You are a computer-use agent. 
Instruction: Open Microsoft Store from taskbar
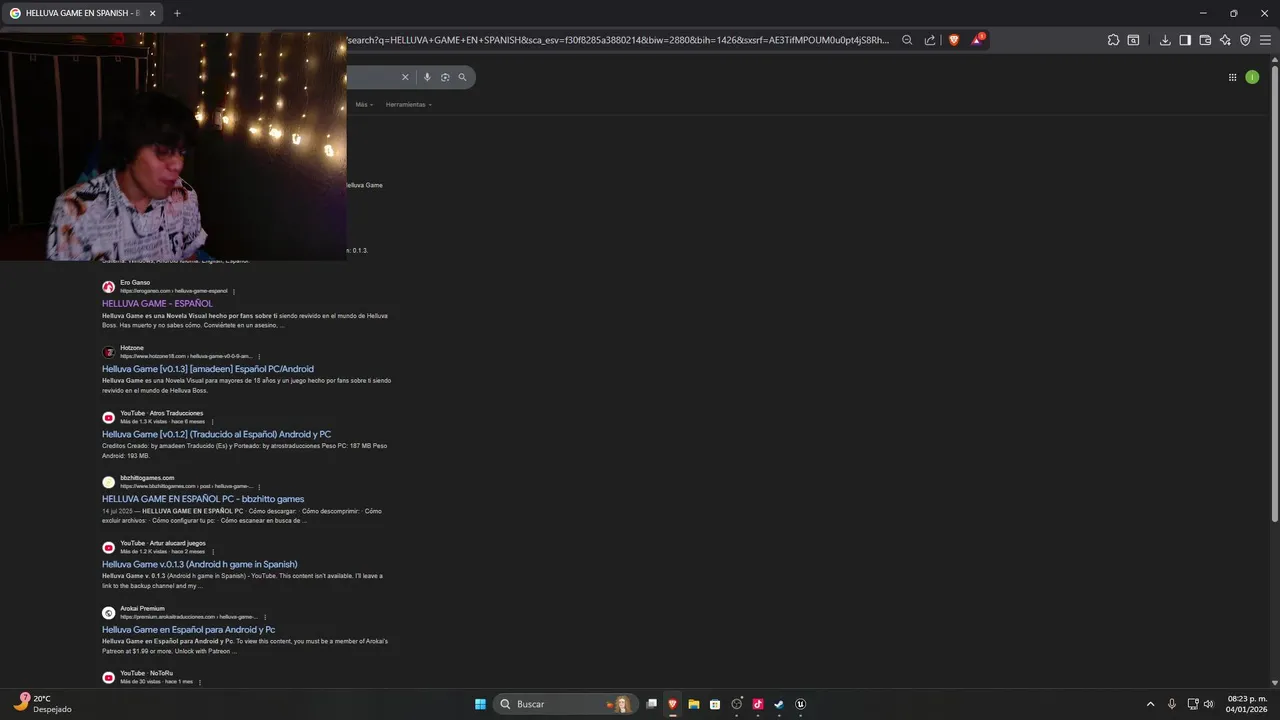pyautogui.click(x=715, y=704)
